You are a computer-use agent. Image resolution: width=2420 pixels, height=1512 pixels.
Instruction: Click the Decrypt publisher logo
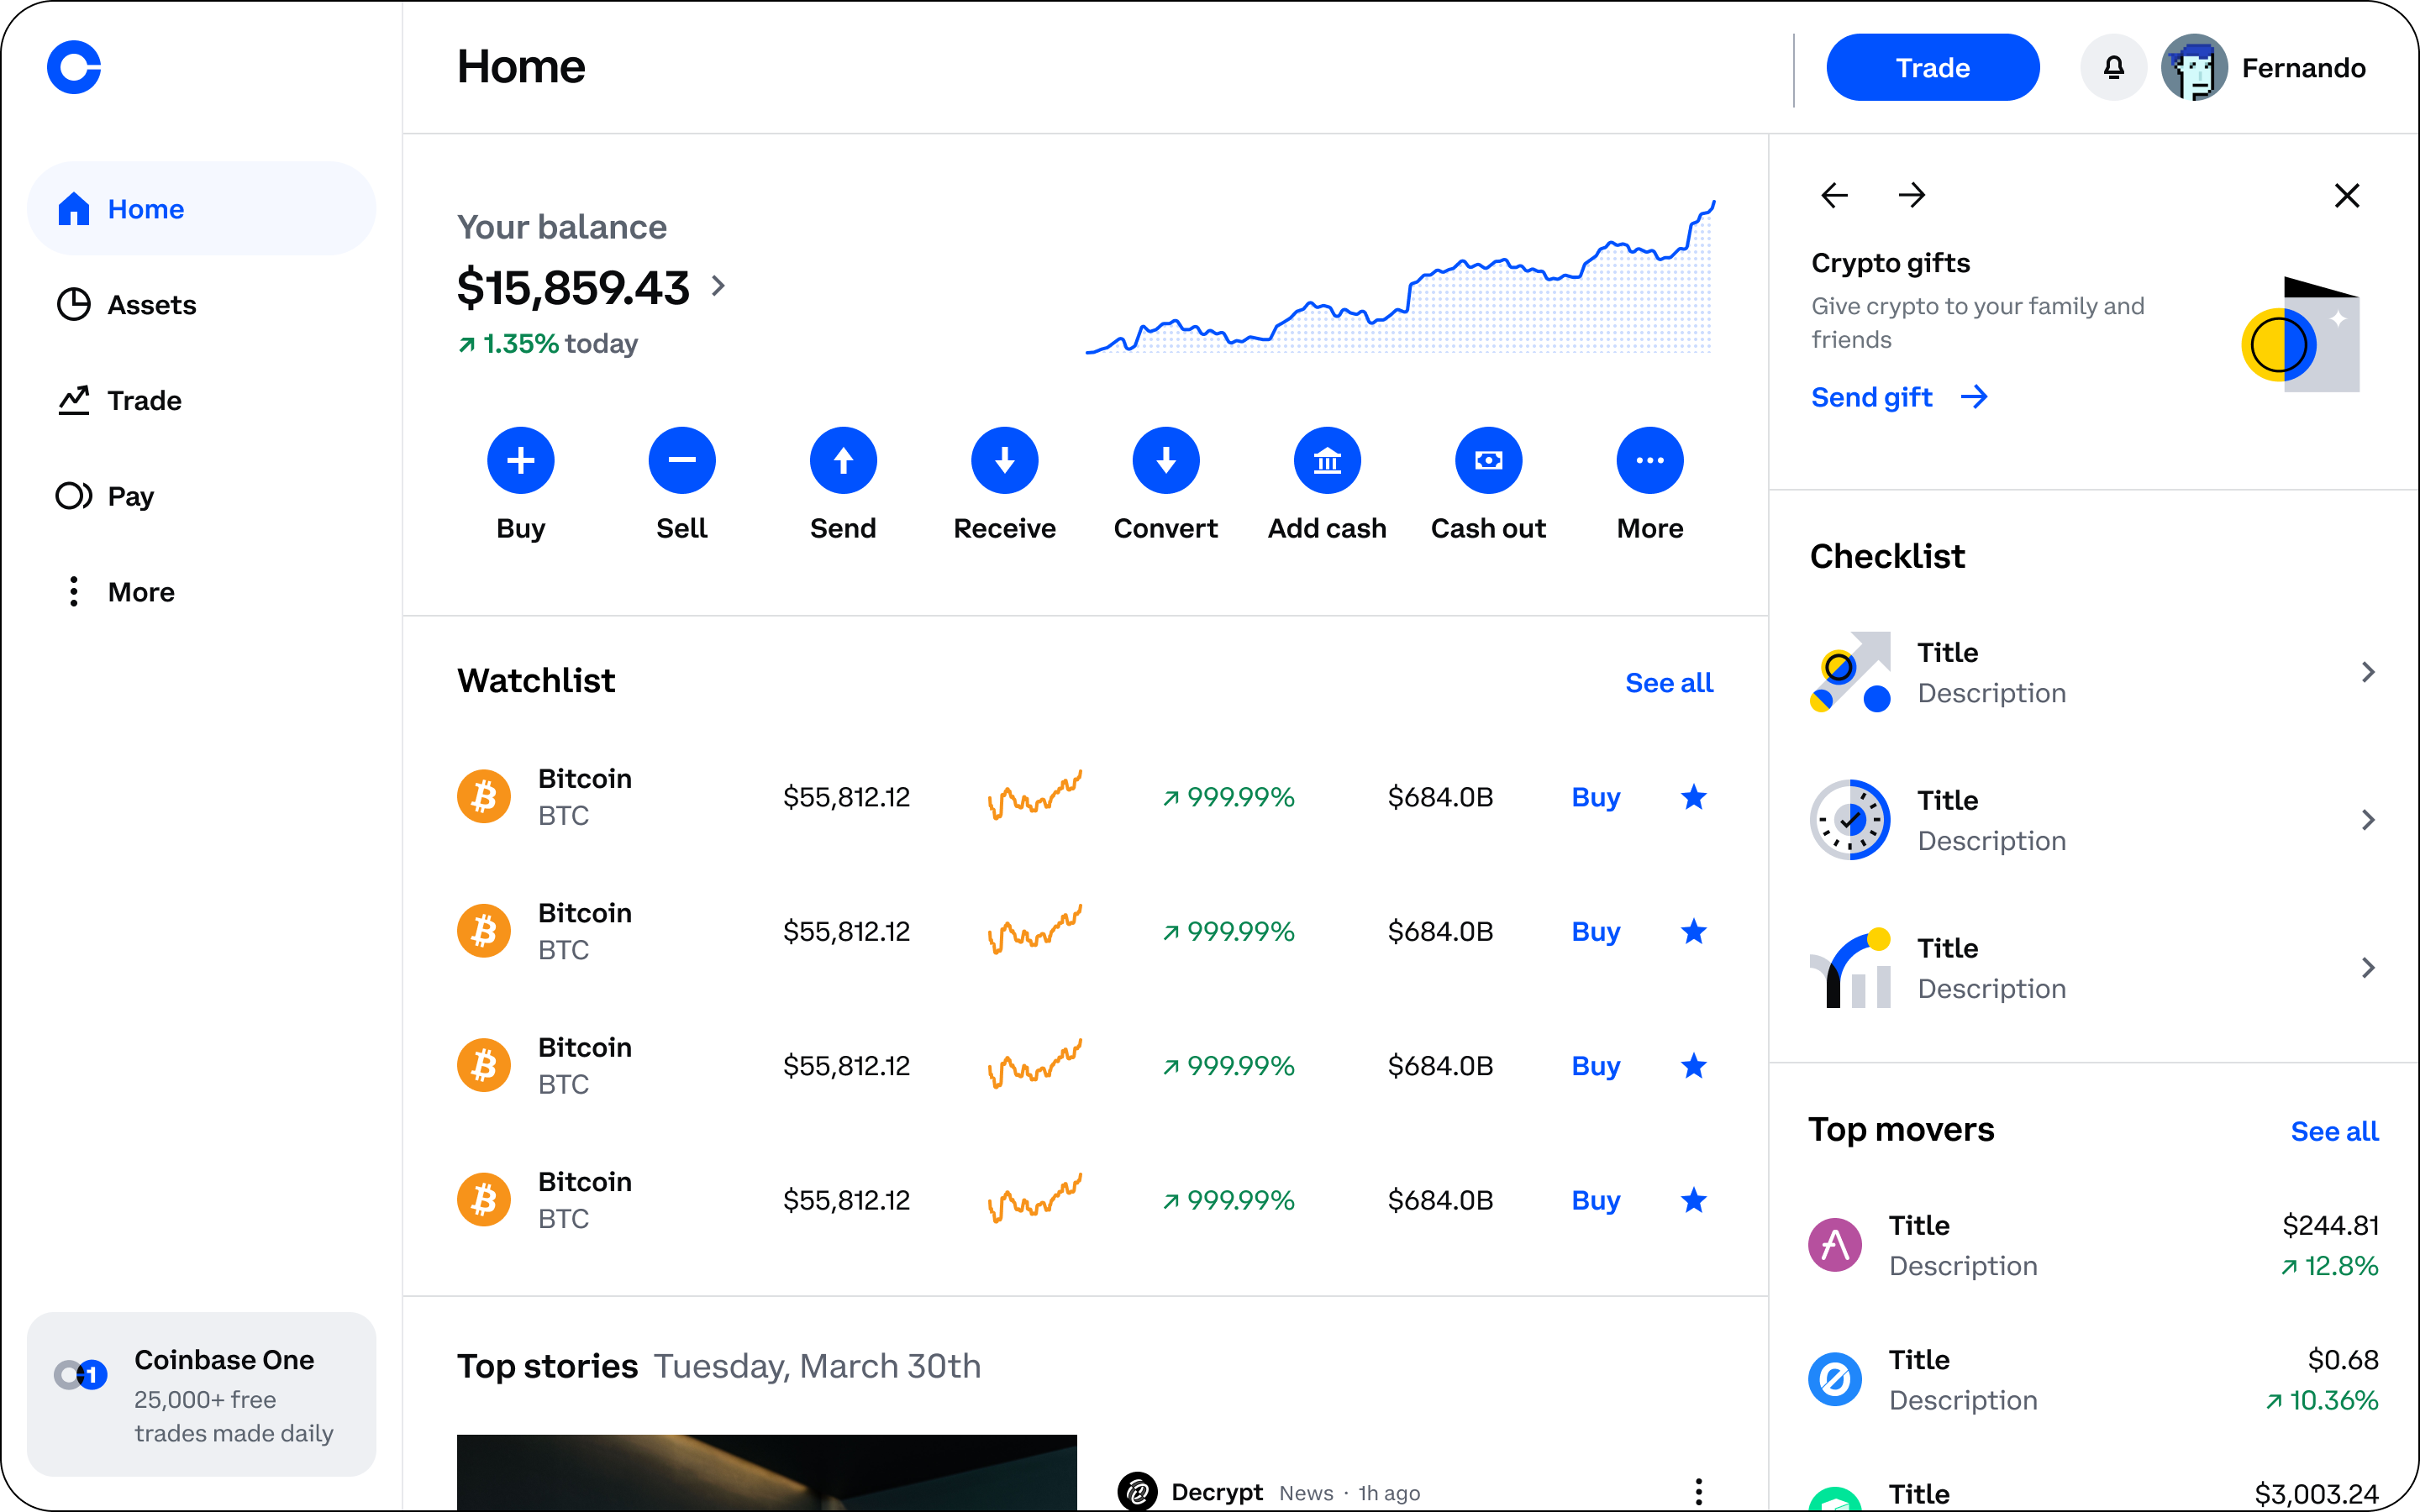click(1137, 1492)
